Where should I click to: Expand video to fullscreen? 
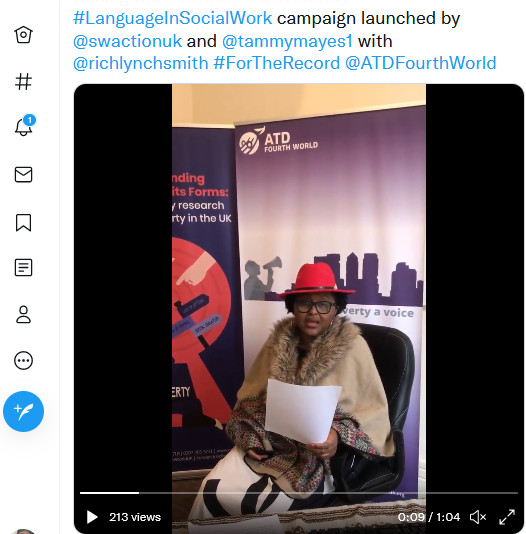507,517
